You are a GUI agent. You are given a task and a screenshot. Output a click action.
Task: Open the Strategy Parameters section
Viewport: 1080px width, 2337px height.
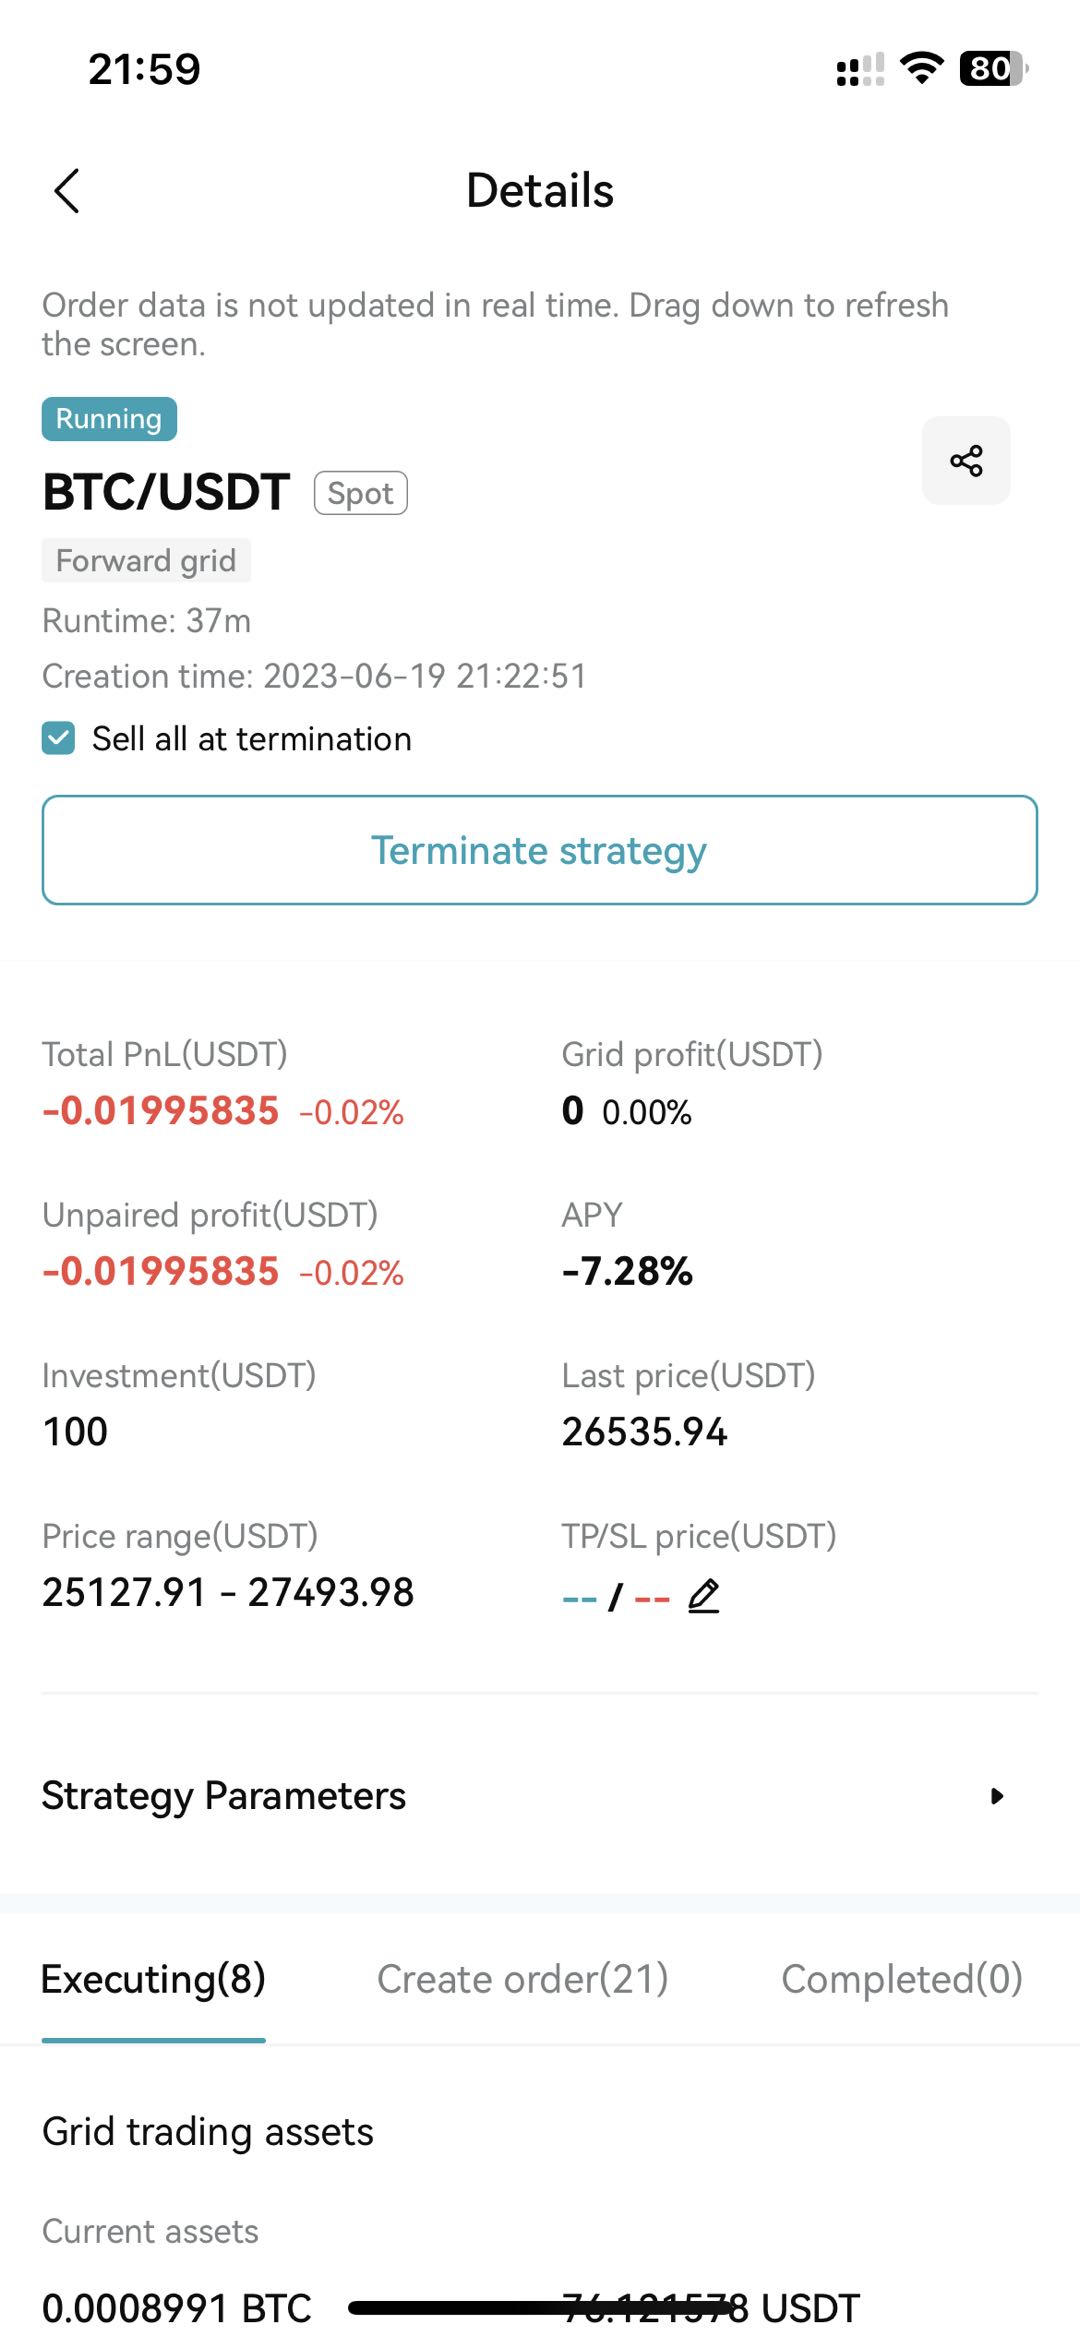pyautogui.click(x=224, y=1796)
